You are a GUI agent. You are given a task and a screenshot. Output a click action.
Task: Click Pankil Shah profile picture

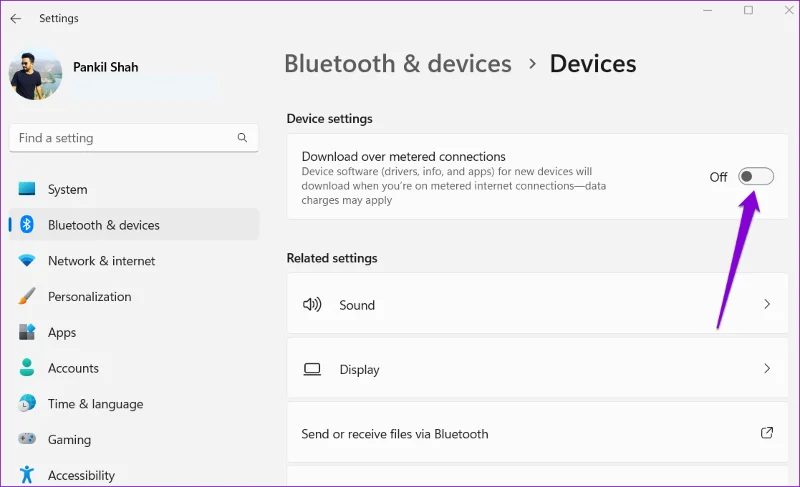click(35, 73)
